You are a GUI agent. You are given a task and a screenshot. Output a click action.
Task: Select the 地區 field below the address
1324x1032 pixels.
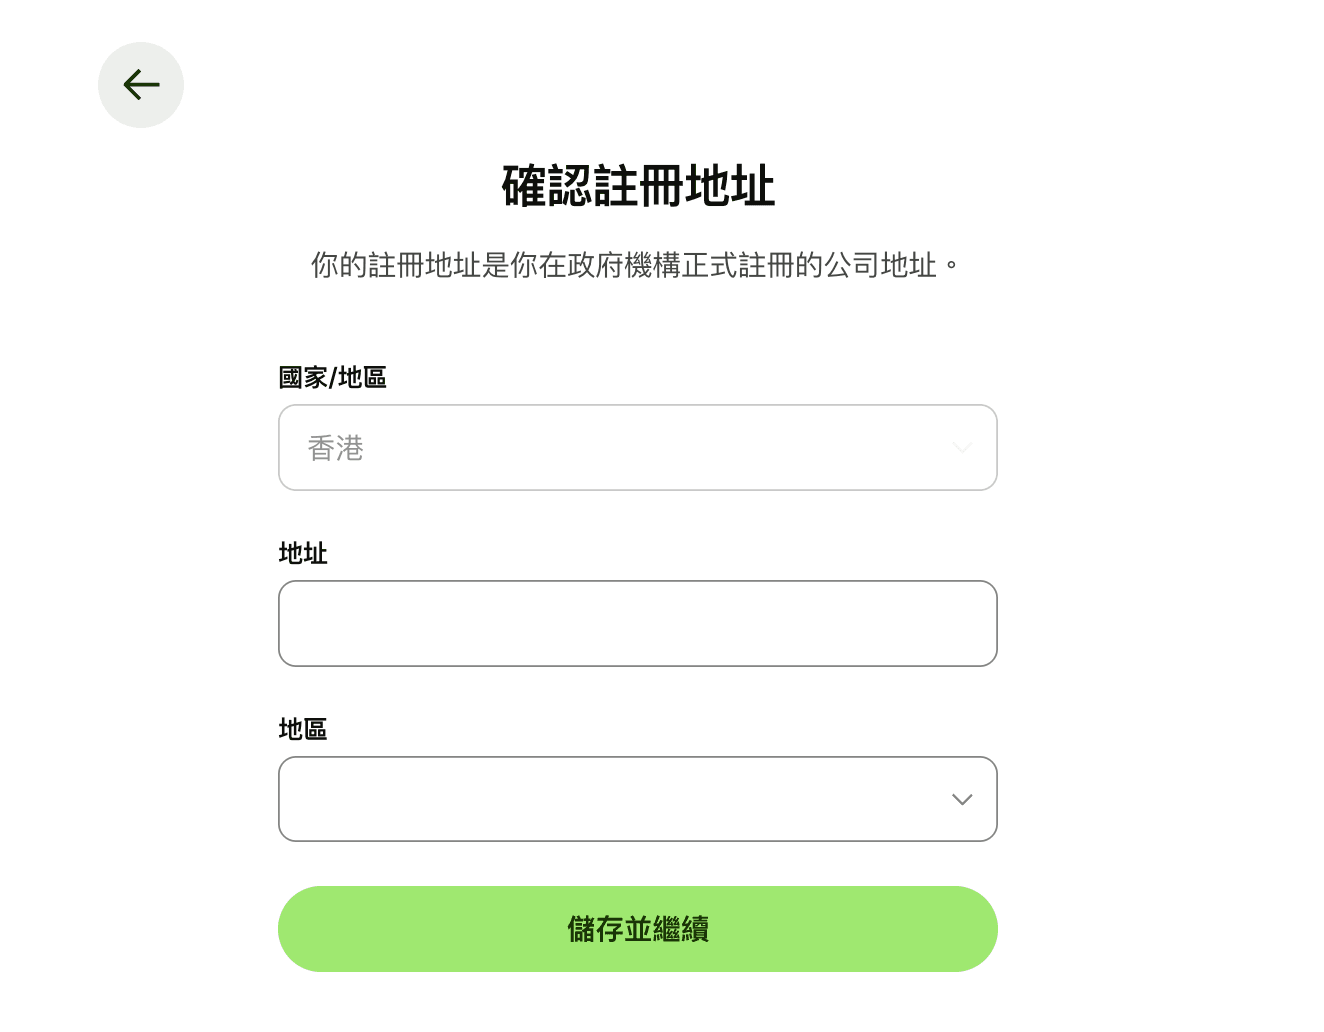coord(637,799)
